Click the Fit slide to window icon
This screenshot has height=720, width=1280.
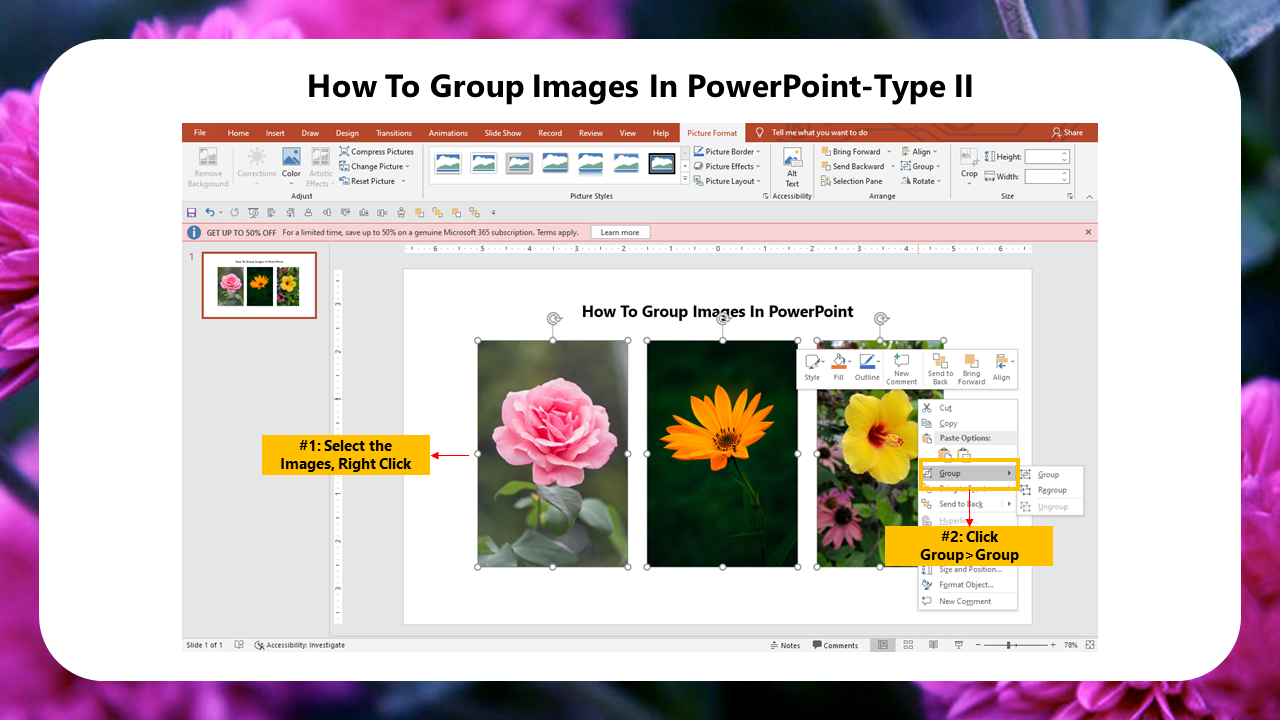point(1089,645)
